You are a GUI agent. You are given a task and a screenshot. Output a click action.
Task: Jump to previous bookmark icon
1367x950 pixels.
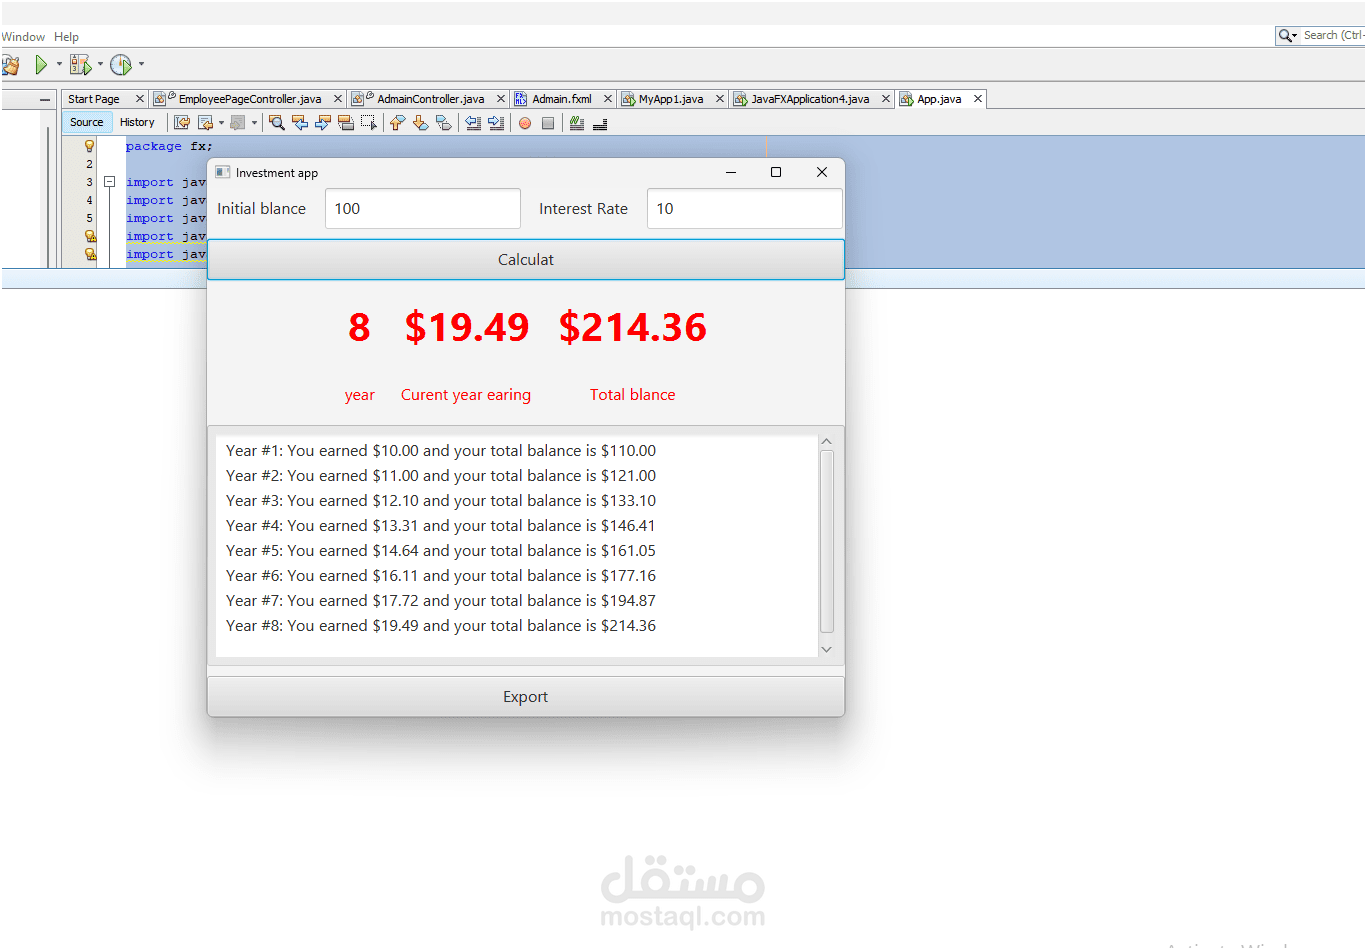pyautogui.click(x=398, y=123)
